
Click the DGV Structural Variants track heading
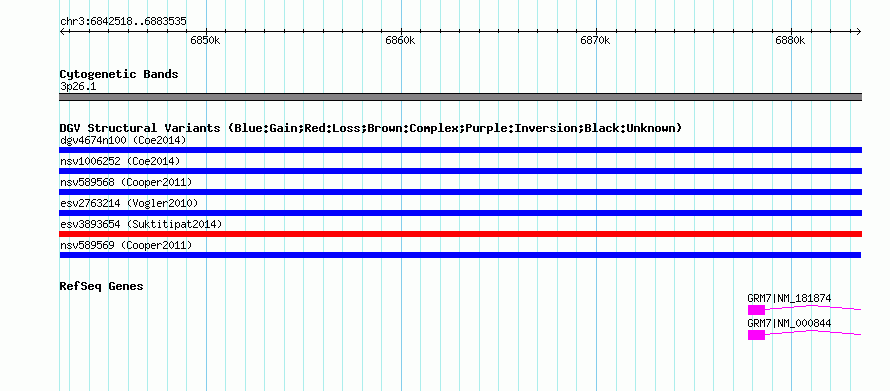(371, 128)
